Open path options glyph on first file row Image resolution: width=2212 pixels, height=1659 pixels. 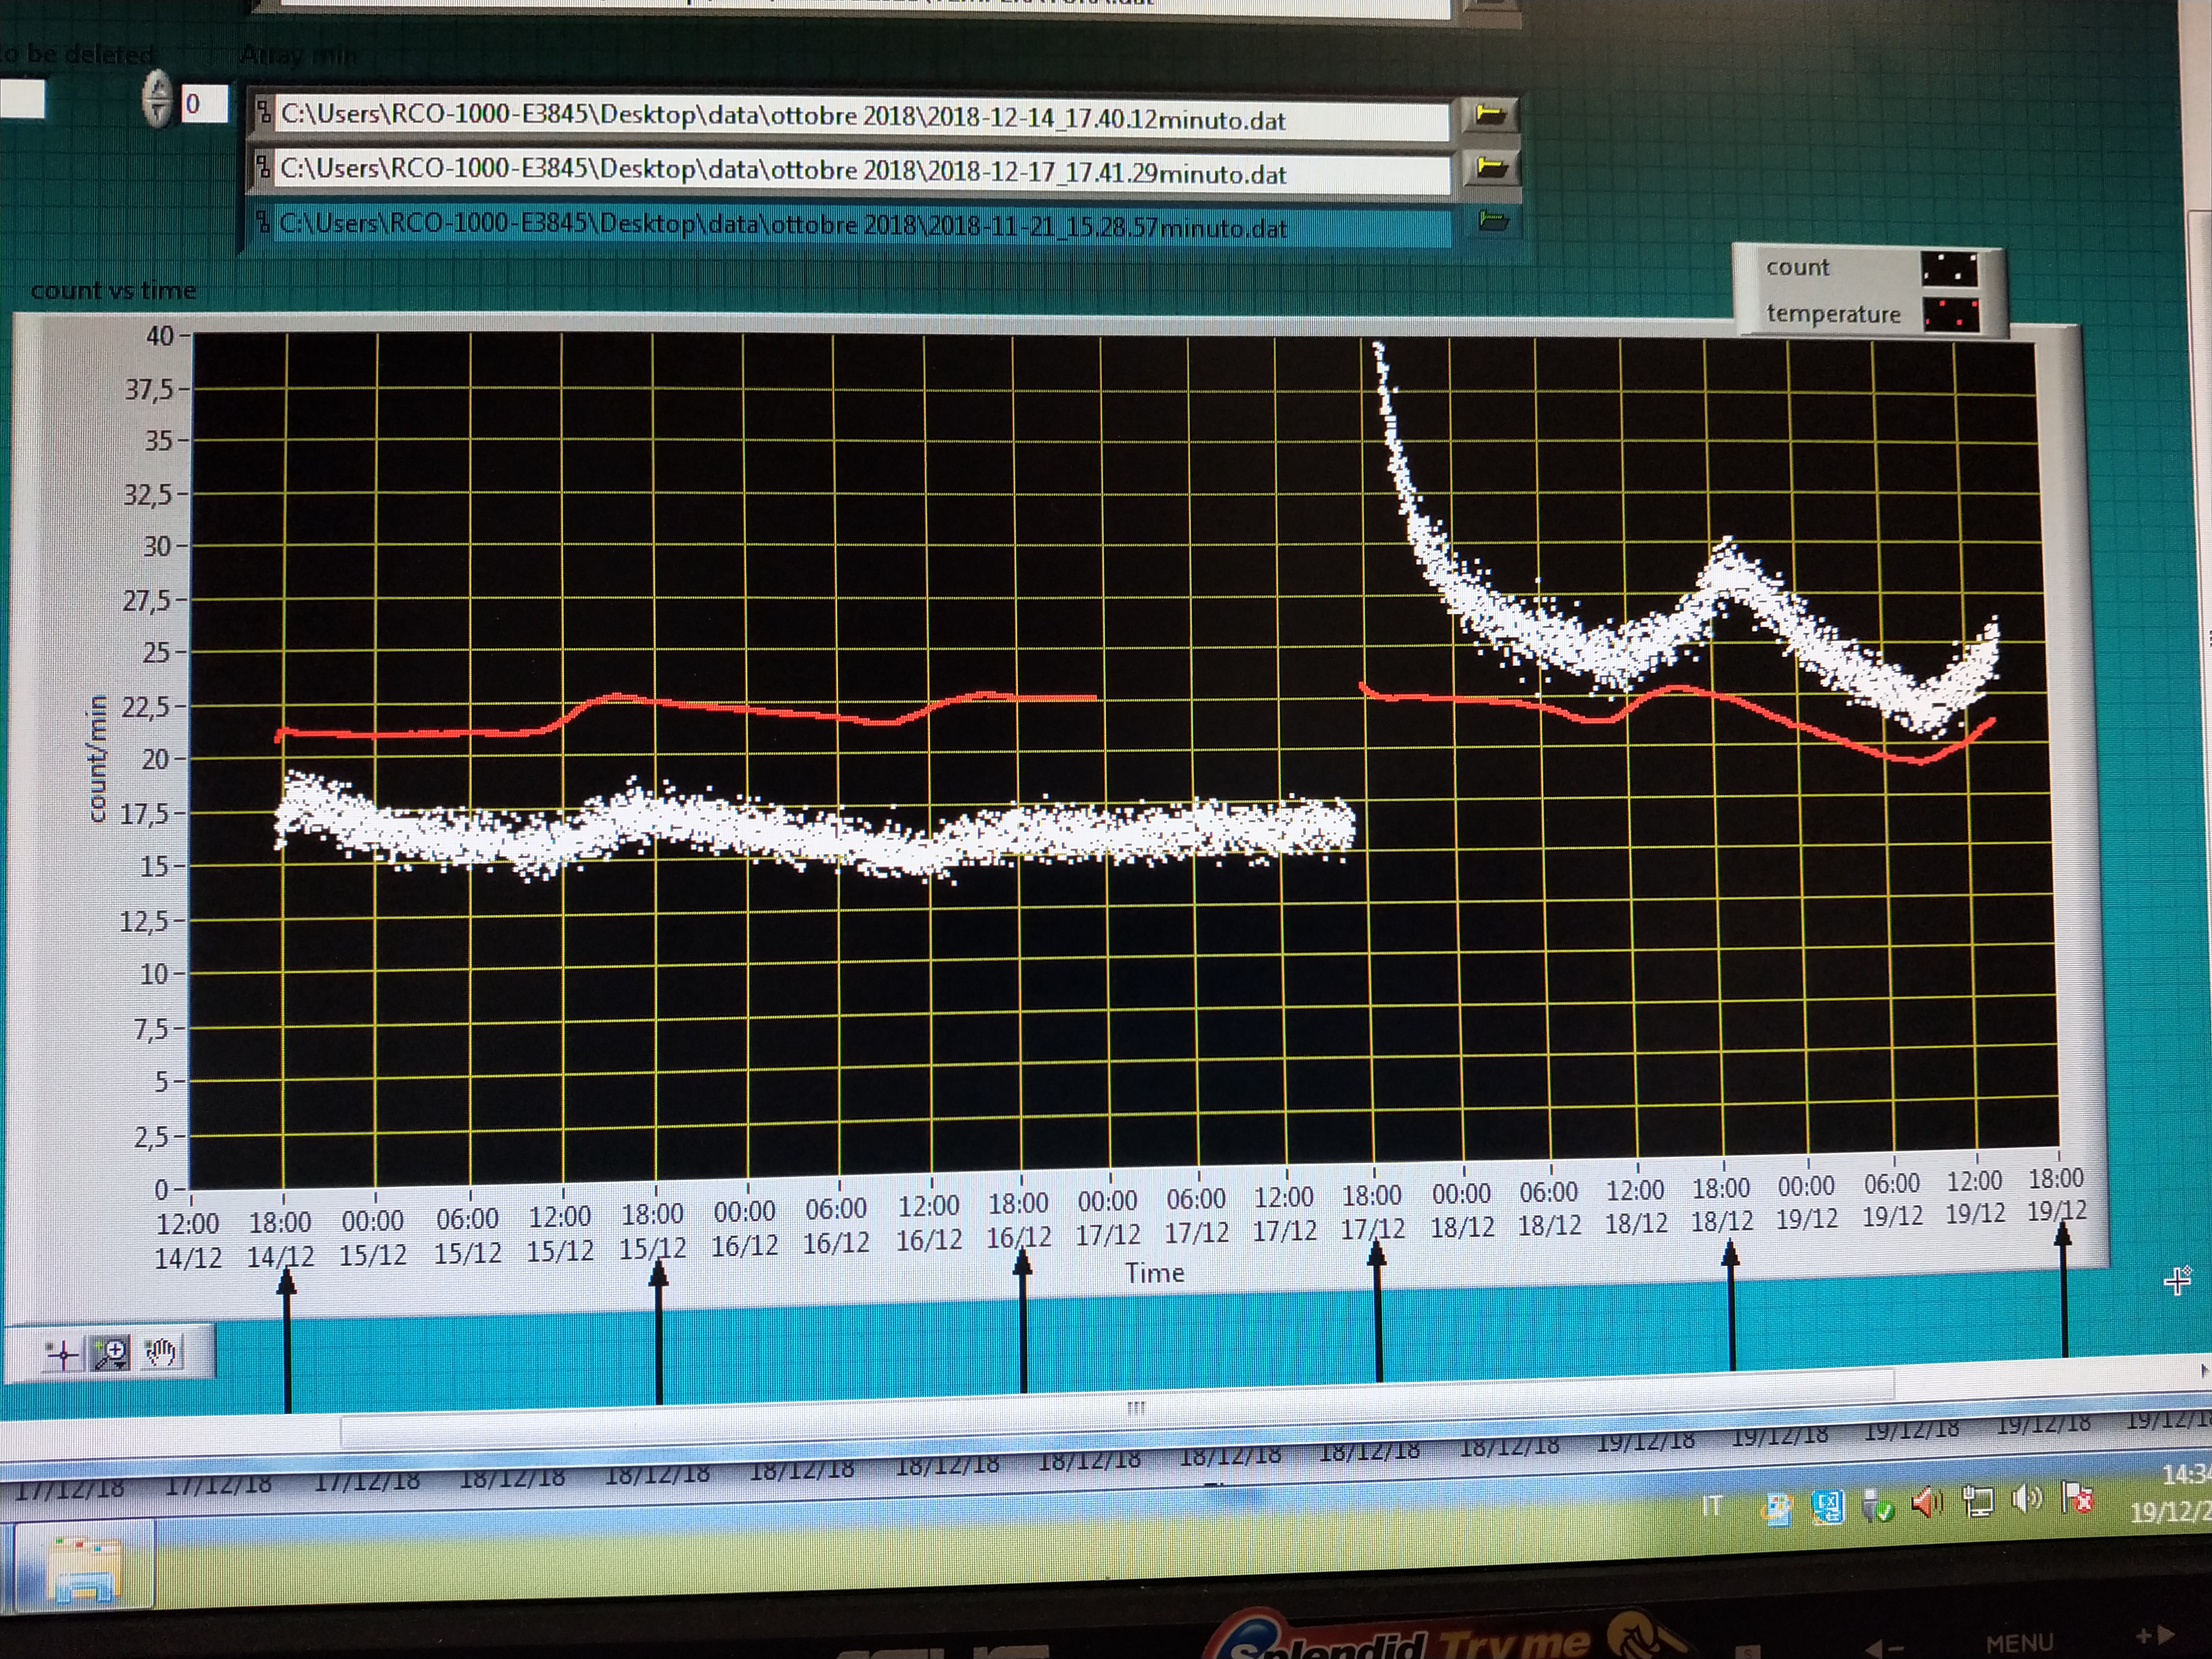tap(264, 112)
